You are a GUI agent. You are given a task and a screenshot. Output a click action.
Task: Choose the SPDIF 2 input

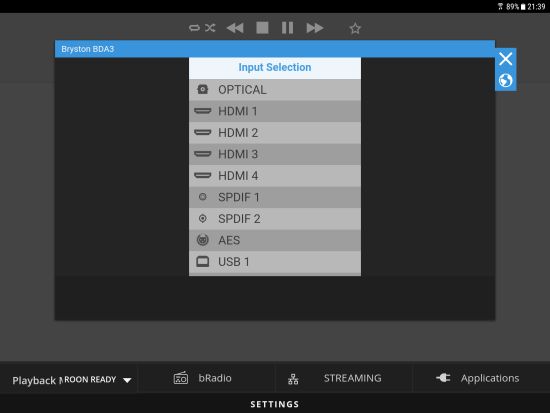(275, 219)
